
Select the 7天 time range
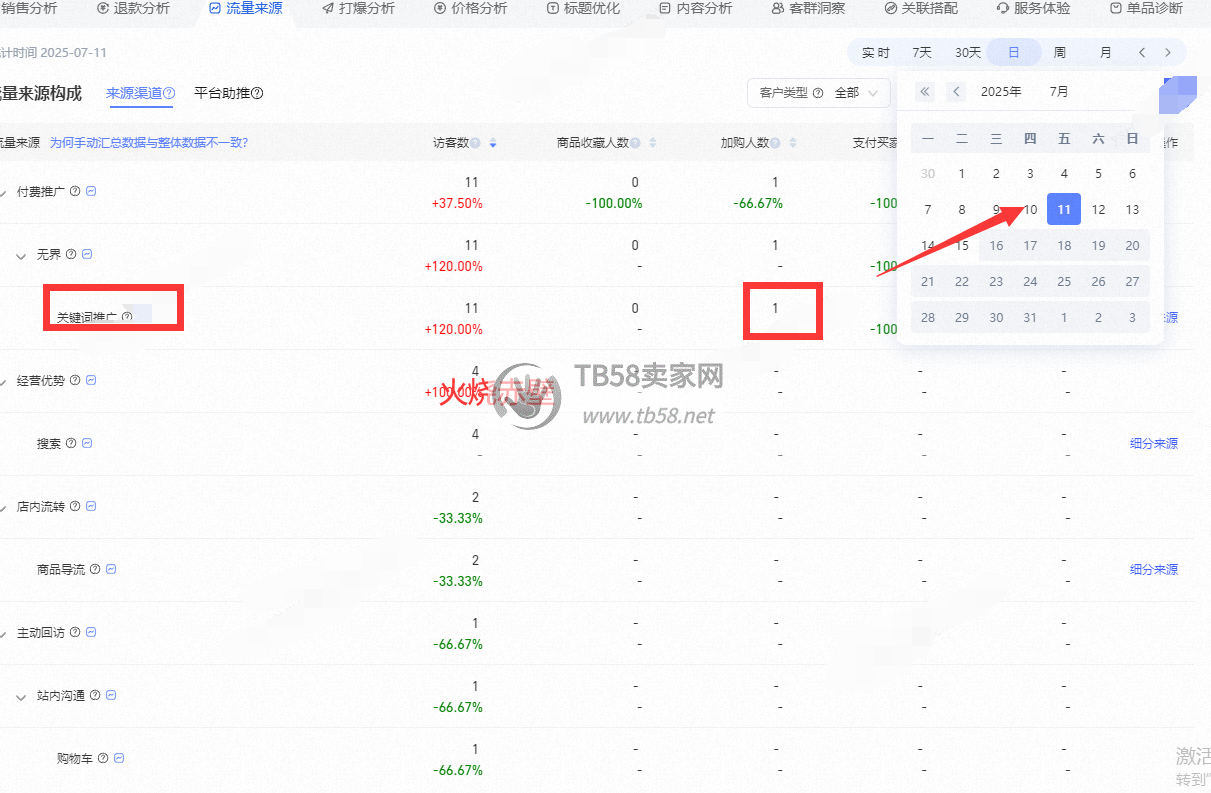point(922,52)
